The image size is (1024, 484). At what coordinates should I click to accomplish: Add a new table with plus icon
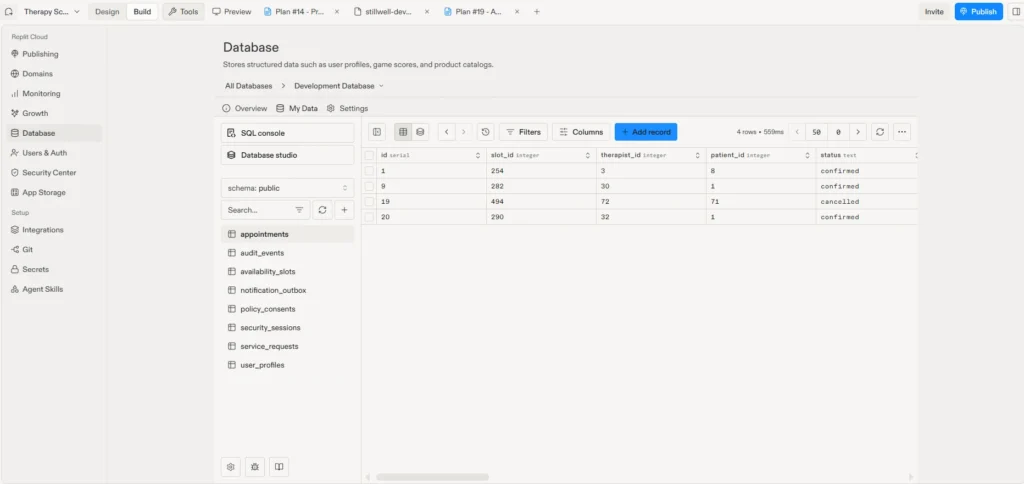344,210
